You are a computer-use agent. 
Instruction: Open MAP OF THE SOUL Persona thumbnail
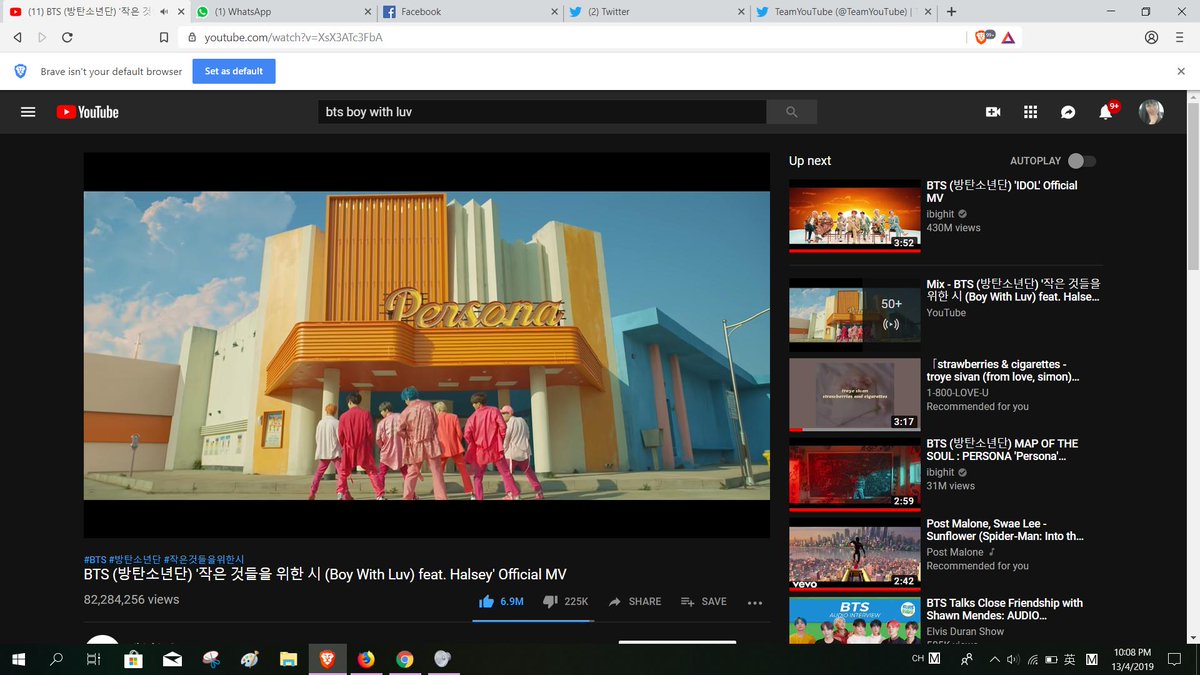pyautogui.click(x=855, y=474)
